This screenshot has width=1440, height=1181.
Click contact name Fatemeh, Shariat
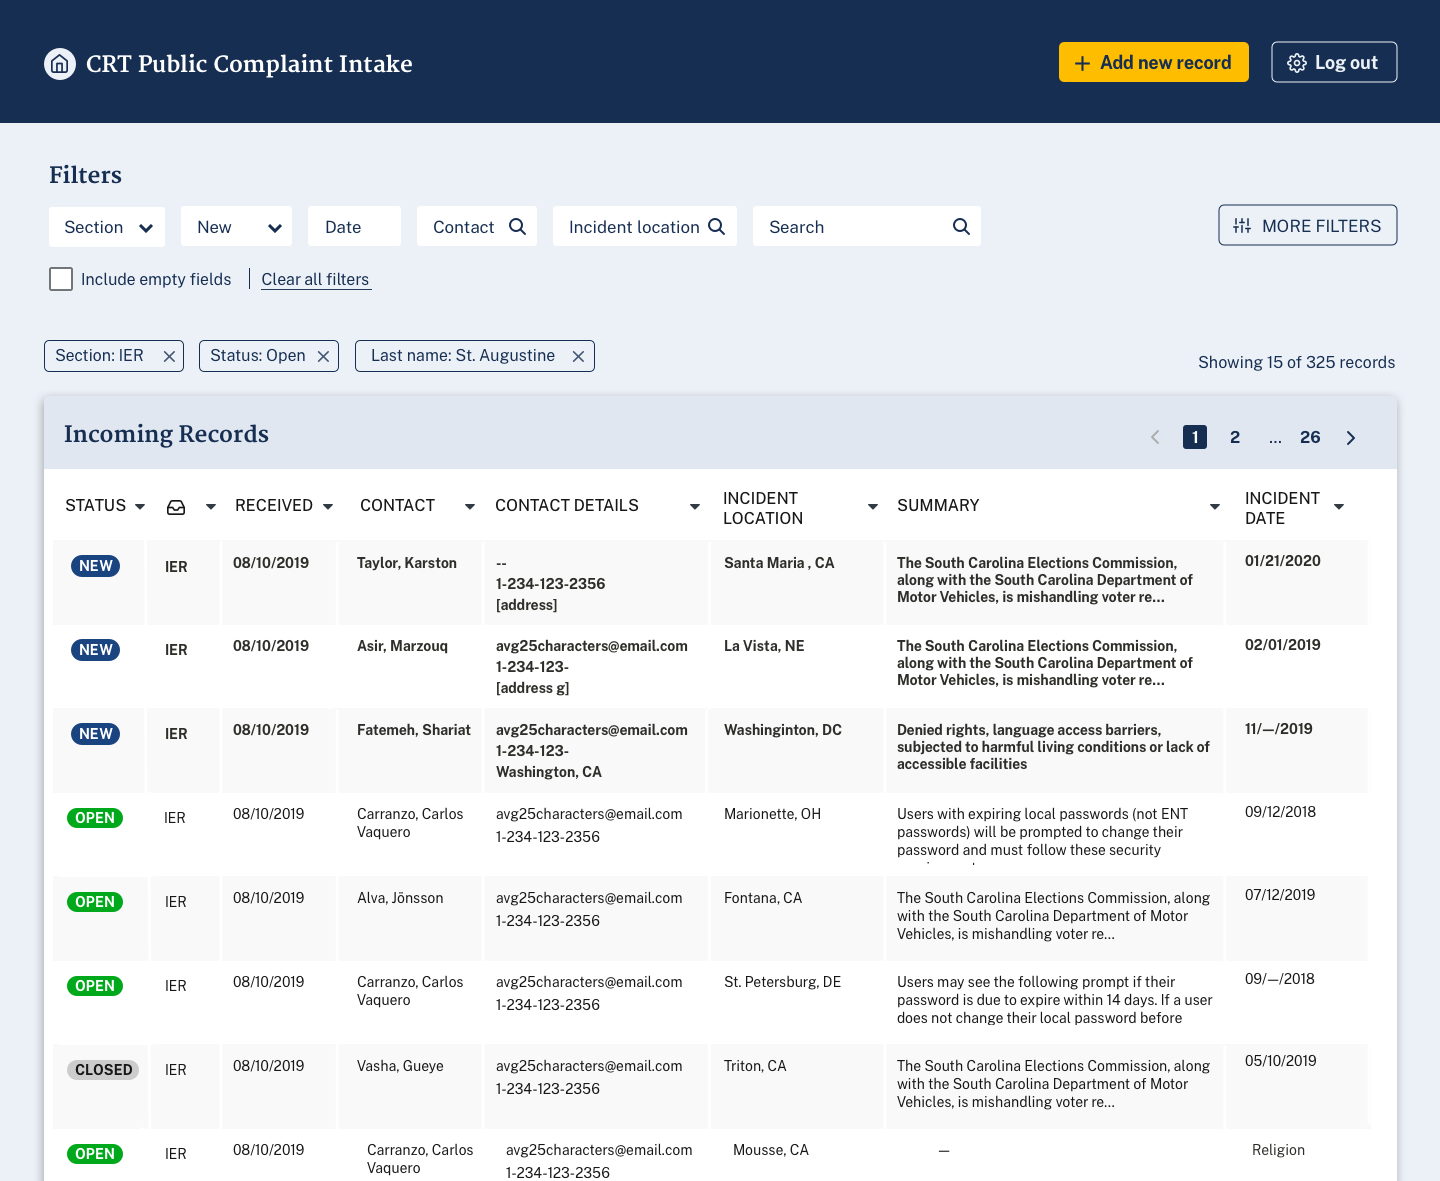(x=414, y=730)
